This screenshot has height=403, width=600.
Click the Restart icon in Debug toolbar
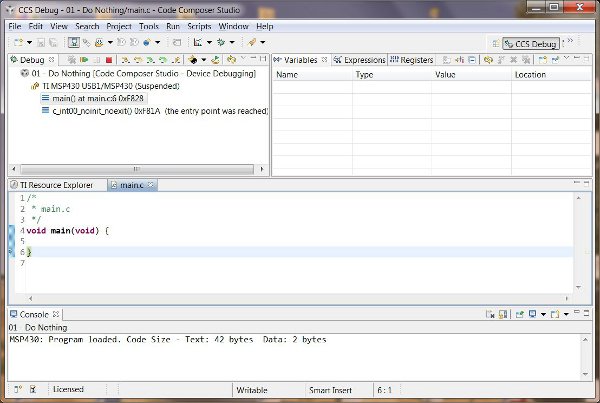coord(215,60)
